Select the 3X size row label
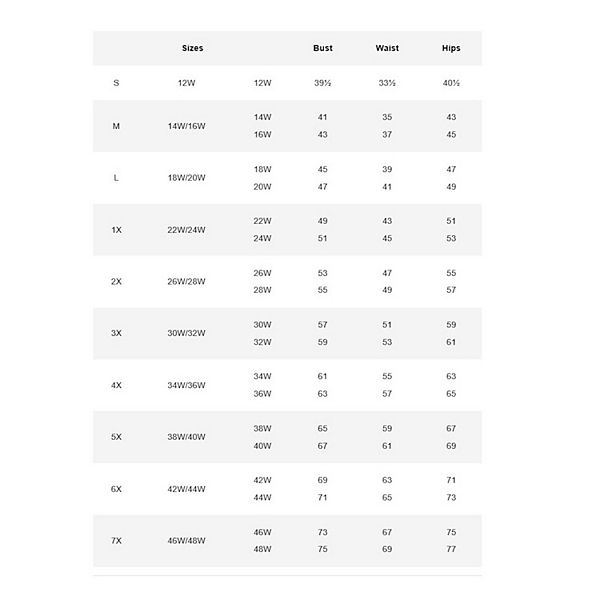 point(116,334)
